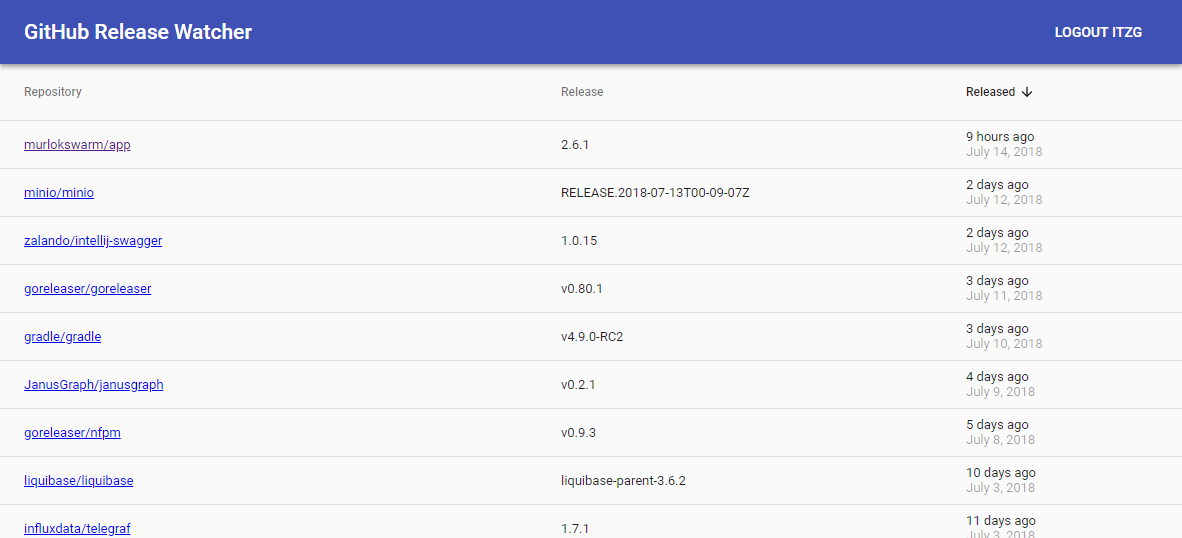
Task: Click the Released column header
Action: pyautogui.click(x=991, y=92)
